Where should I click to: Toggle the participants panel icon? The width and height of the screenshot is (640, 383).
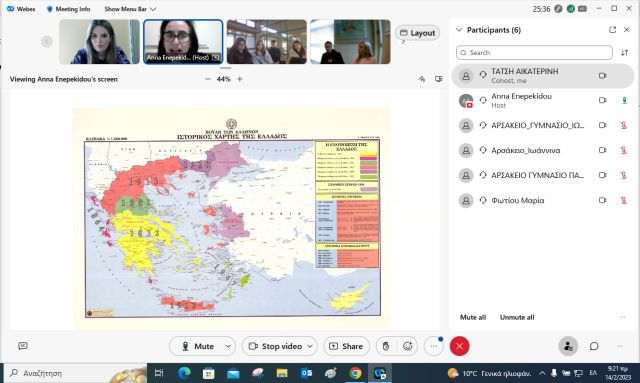tap(568, 346)
